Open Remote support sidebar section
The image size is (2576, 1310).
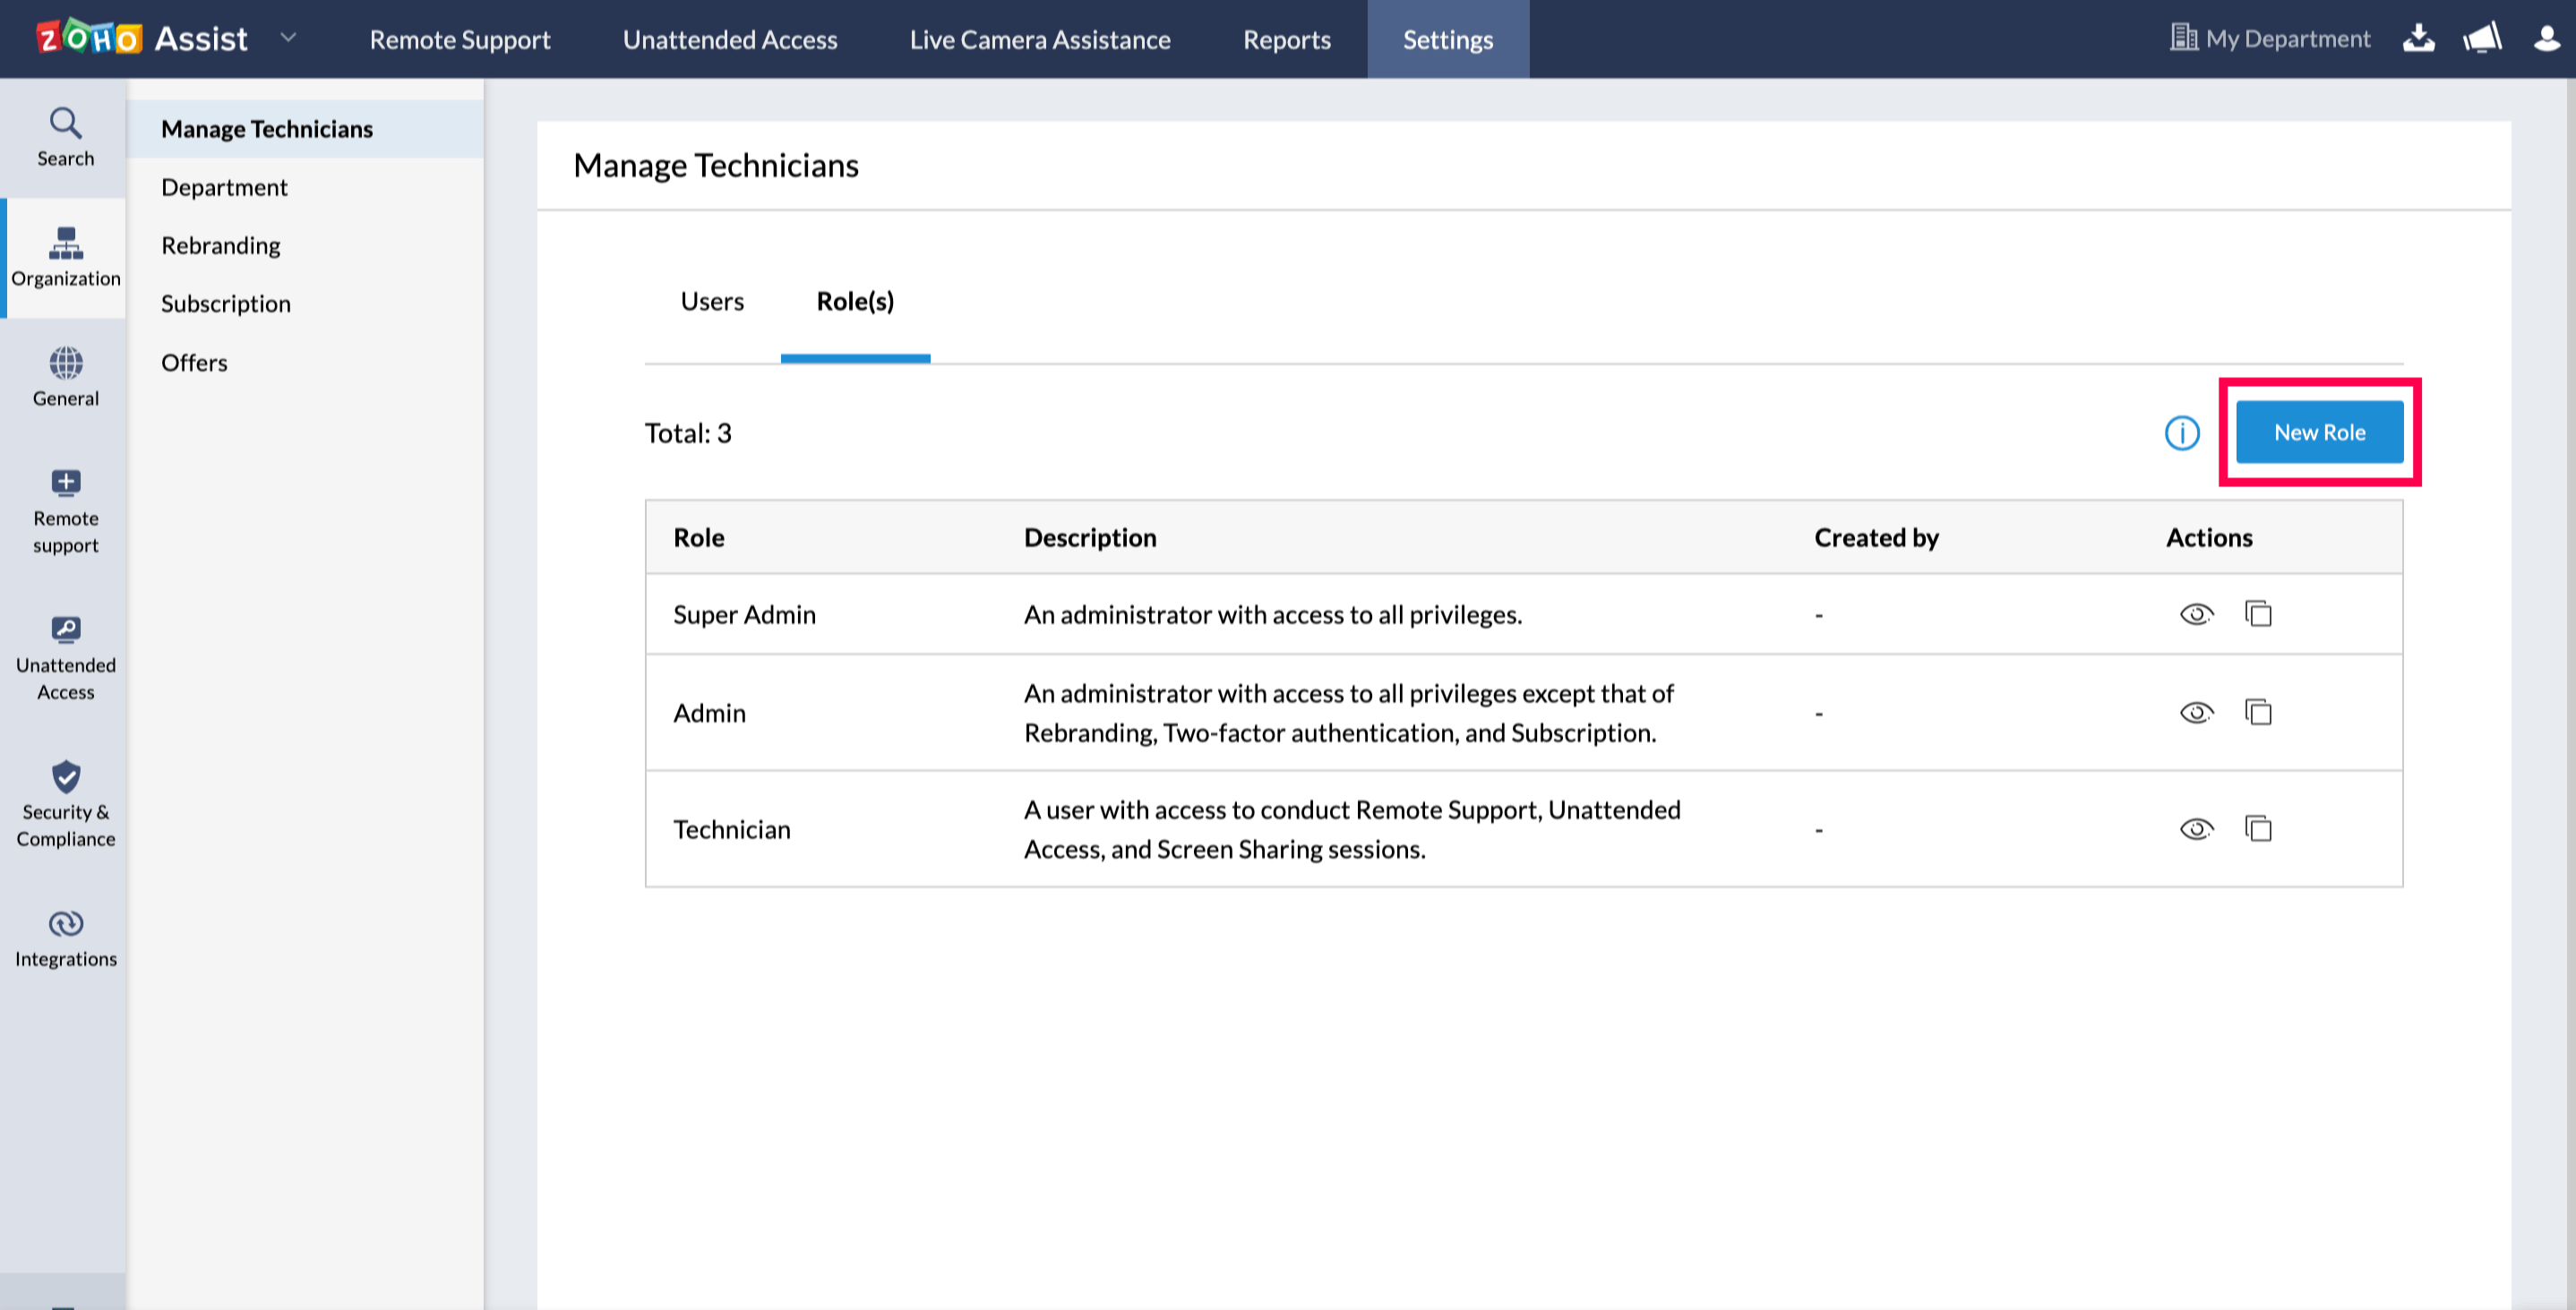[65, 510]
